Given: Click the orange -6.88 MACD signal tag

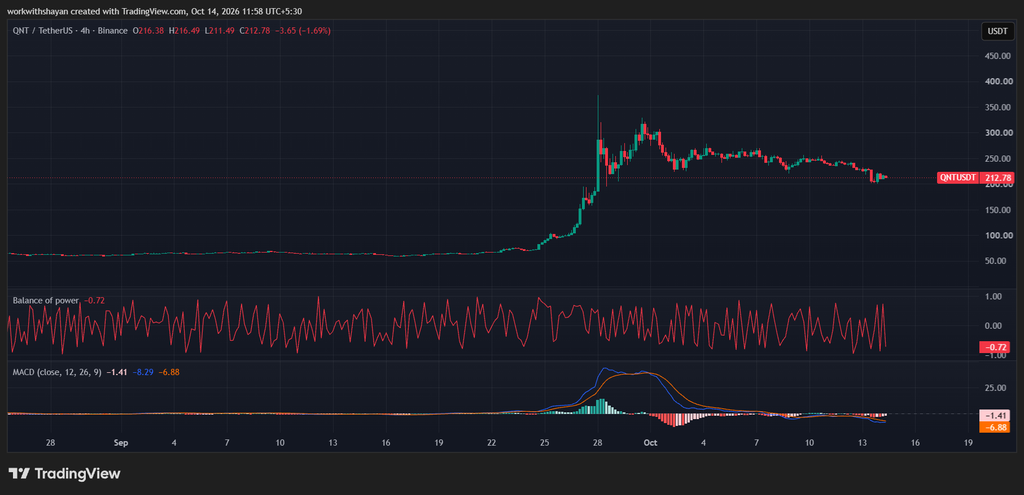Looking at the screenshot, I should tap(997, 427).
